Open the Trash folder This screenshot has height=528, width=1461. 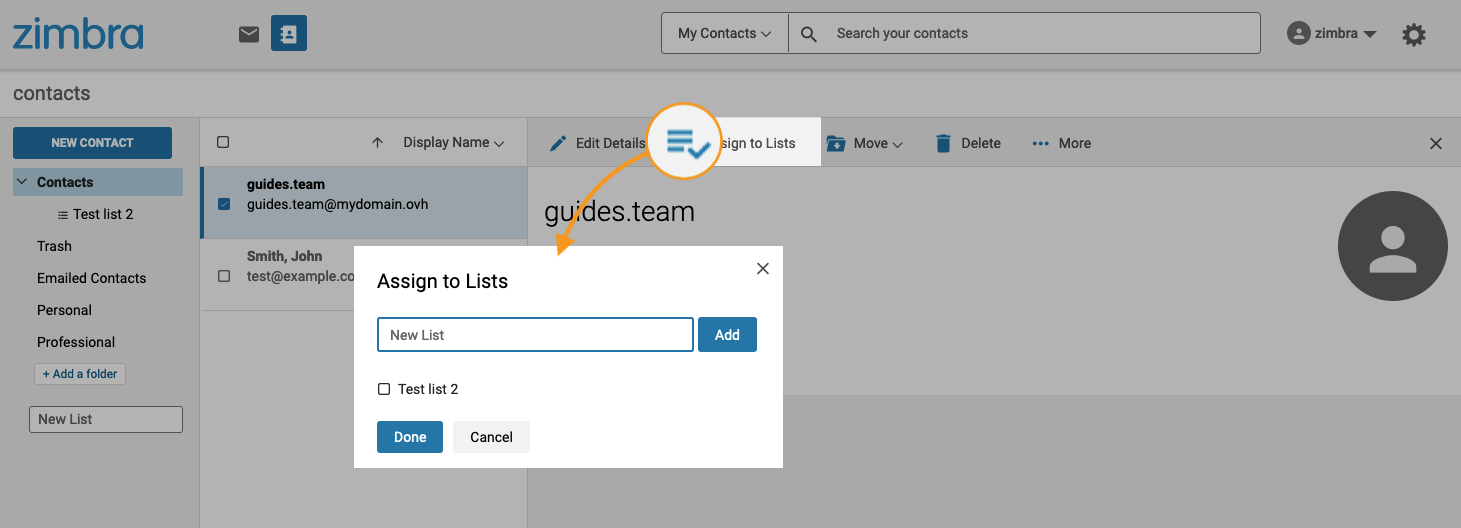click(54, 246)
